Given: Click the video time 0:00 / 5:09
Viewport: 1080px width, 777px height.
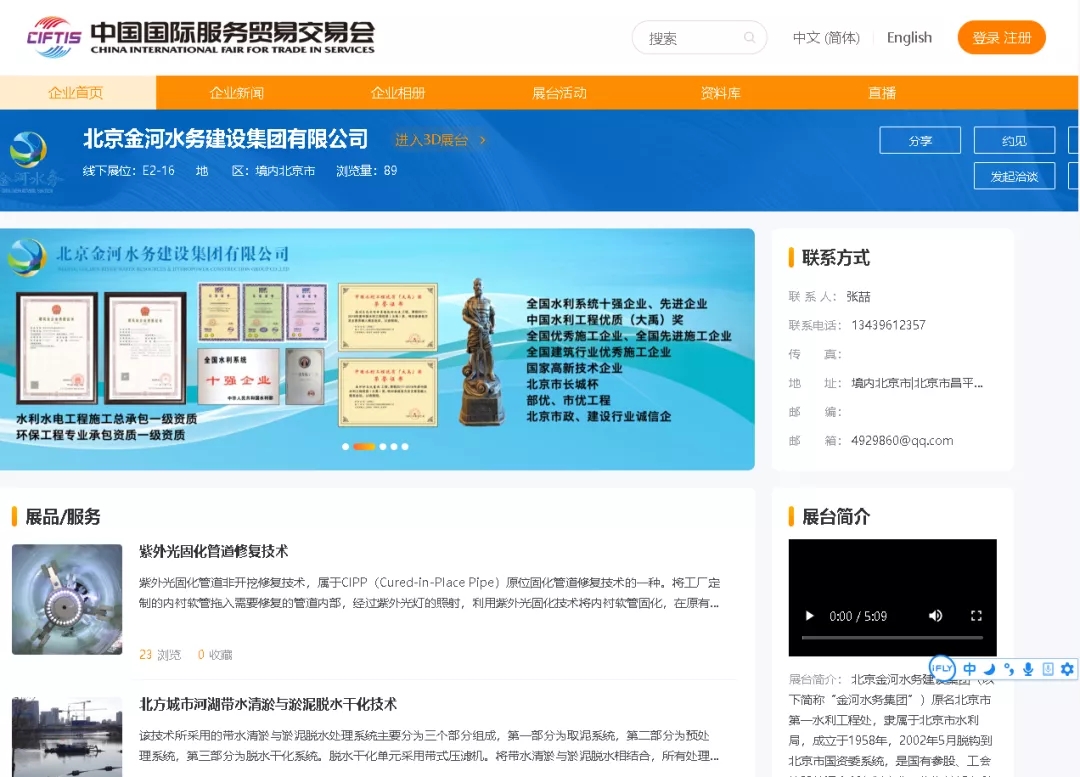Looking at the screenshot, I should (x=858, y=616).
